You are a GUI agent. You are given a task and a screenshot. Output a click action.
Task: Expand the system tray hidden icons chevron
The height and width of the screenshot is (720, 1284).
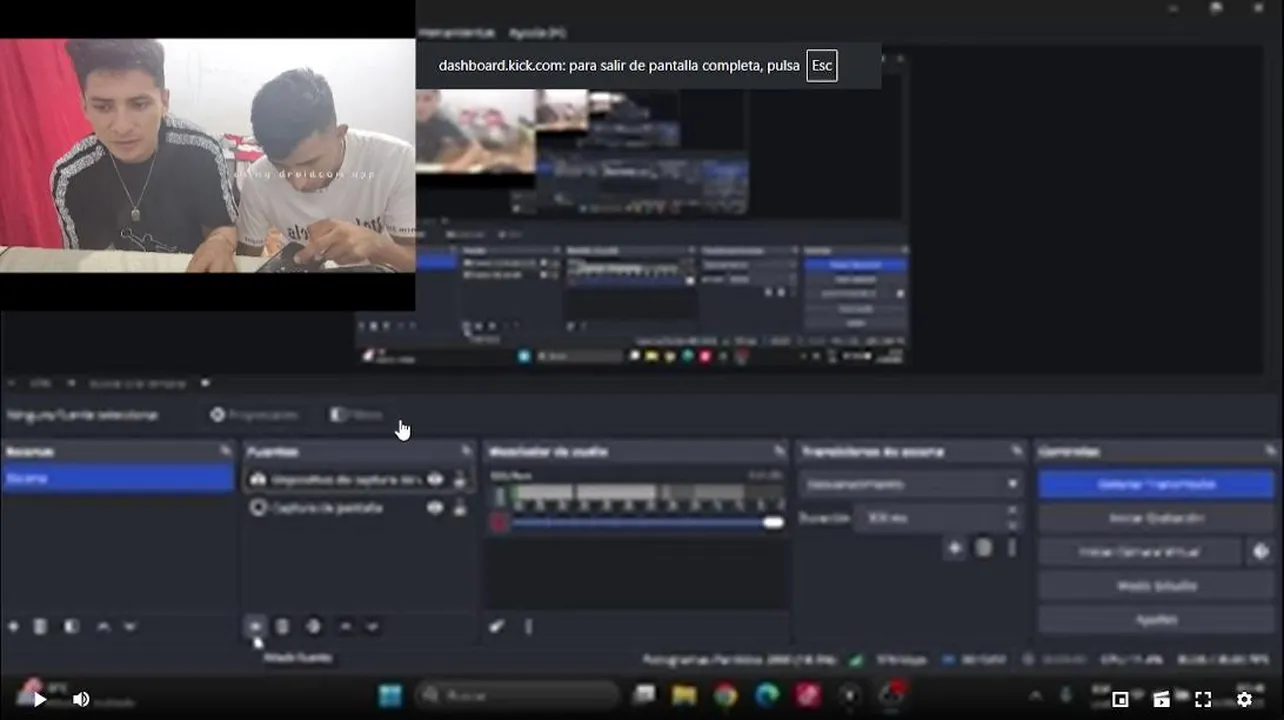click(1036, 697)
